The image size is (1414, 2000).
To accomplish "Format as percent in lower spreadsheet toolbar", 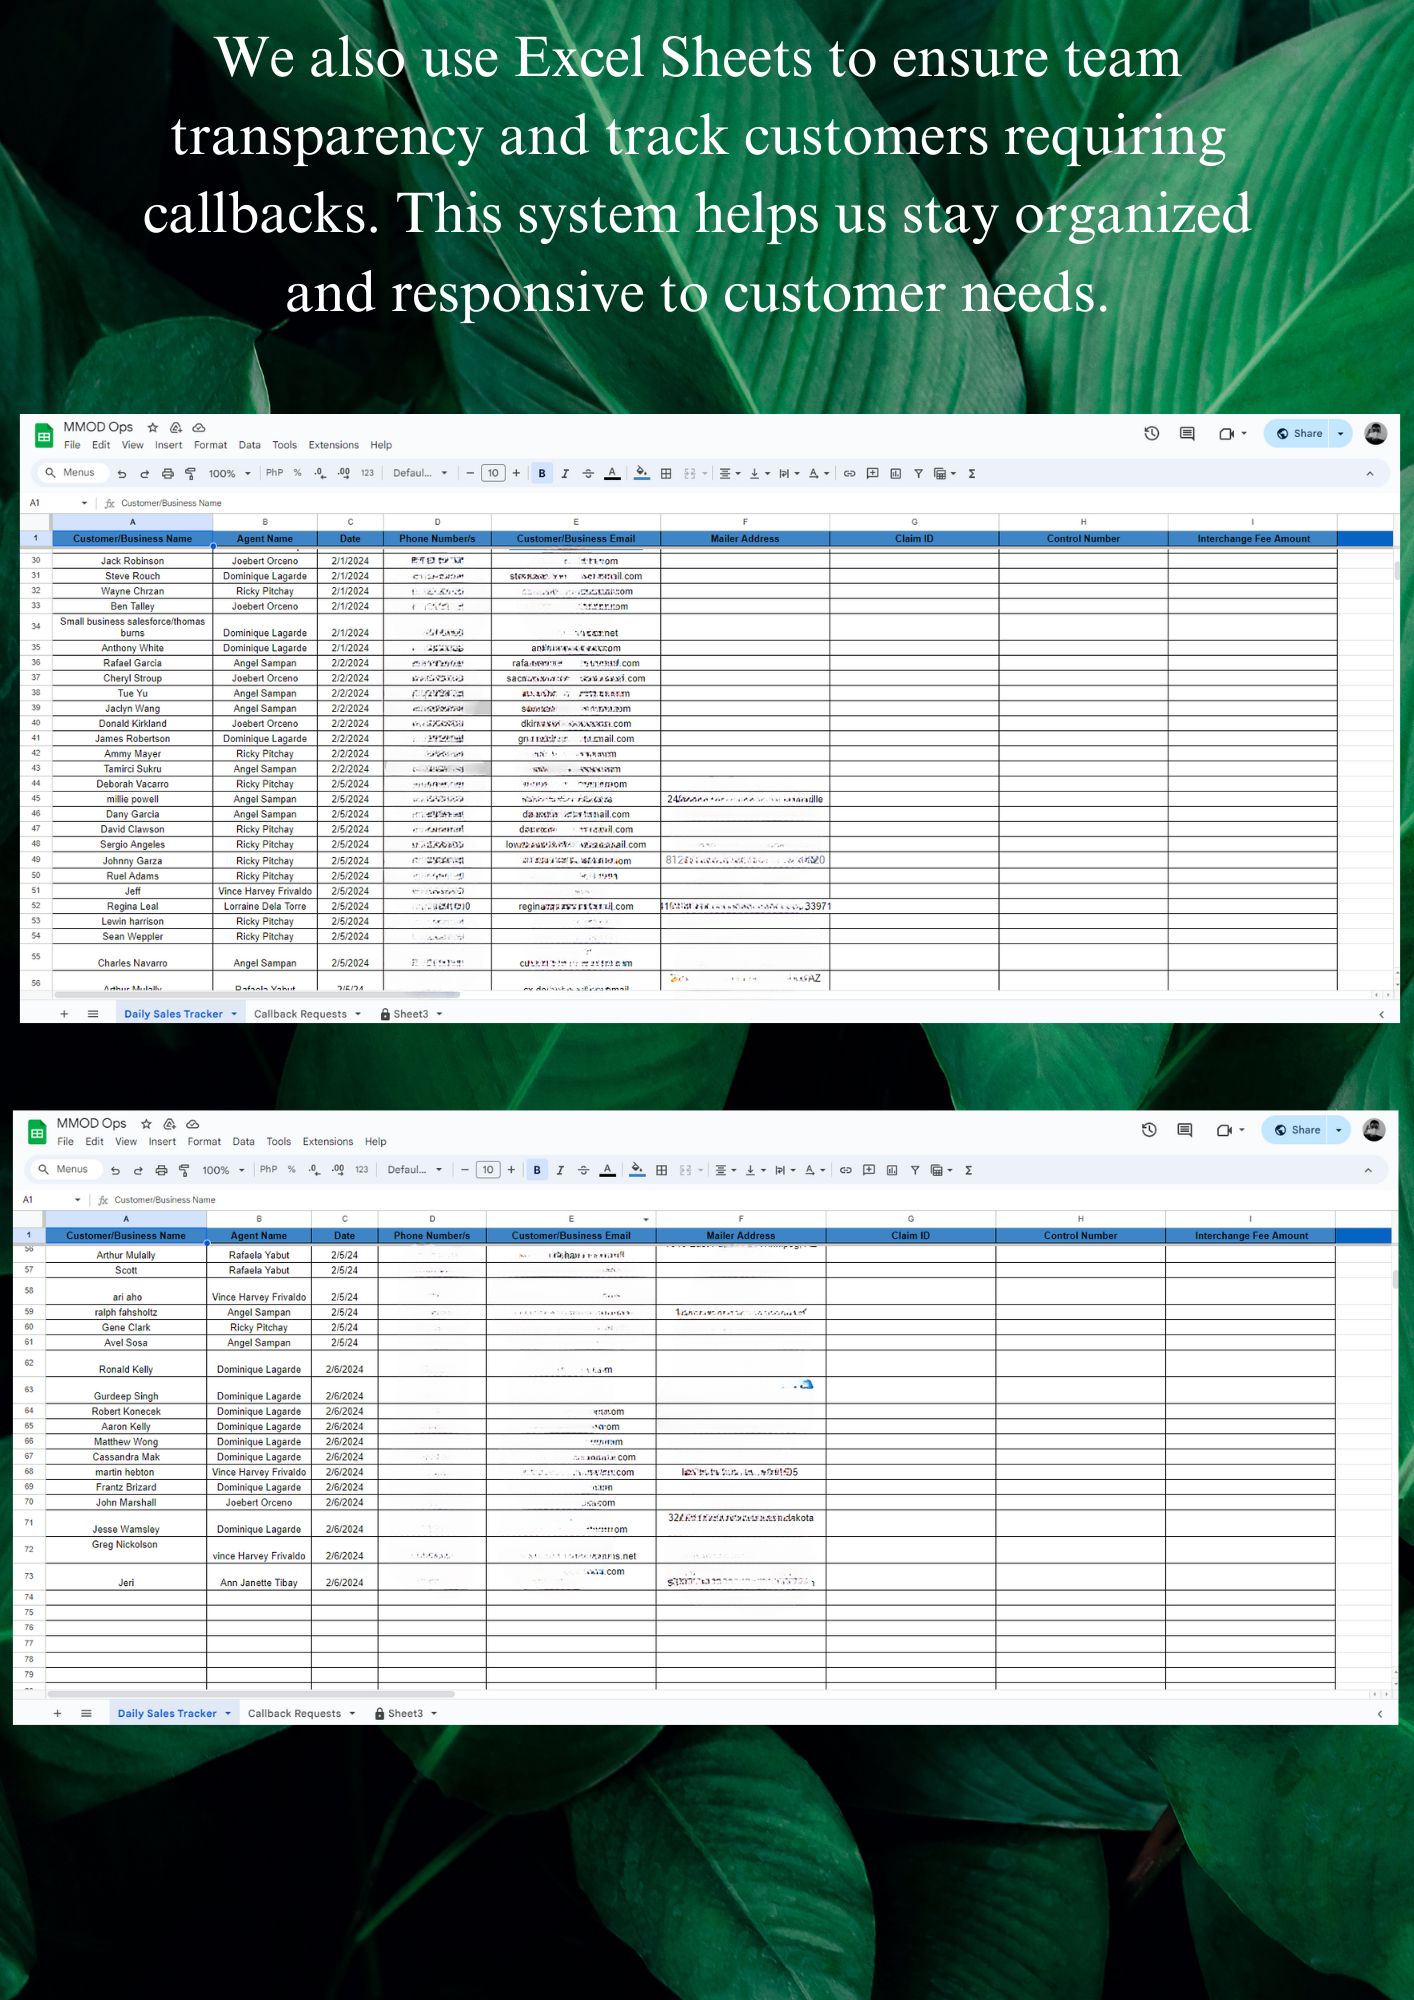I will coord(292,1170).
